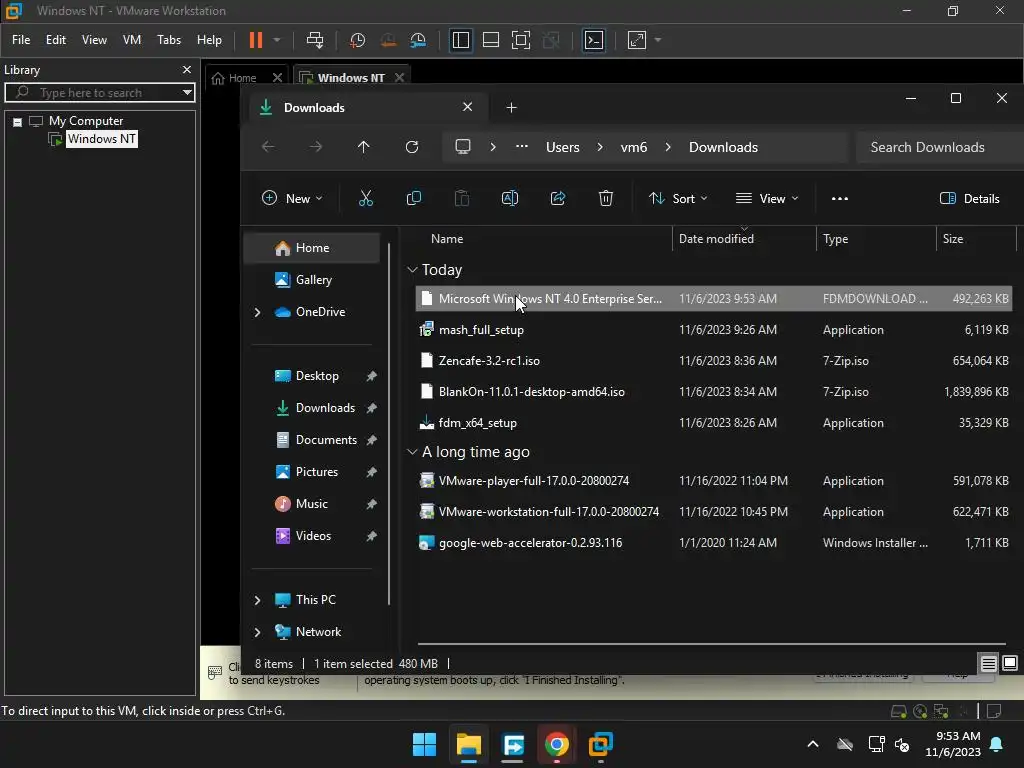Screen dimensions: 1024x768
Task: Expand This PC in the sidebar
Action: [257, 600]
